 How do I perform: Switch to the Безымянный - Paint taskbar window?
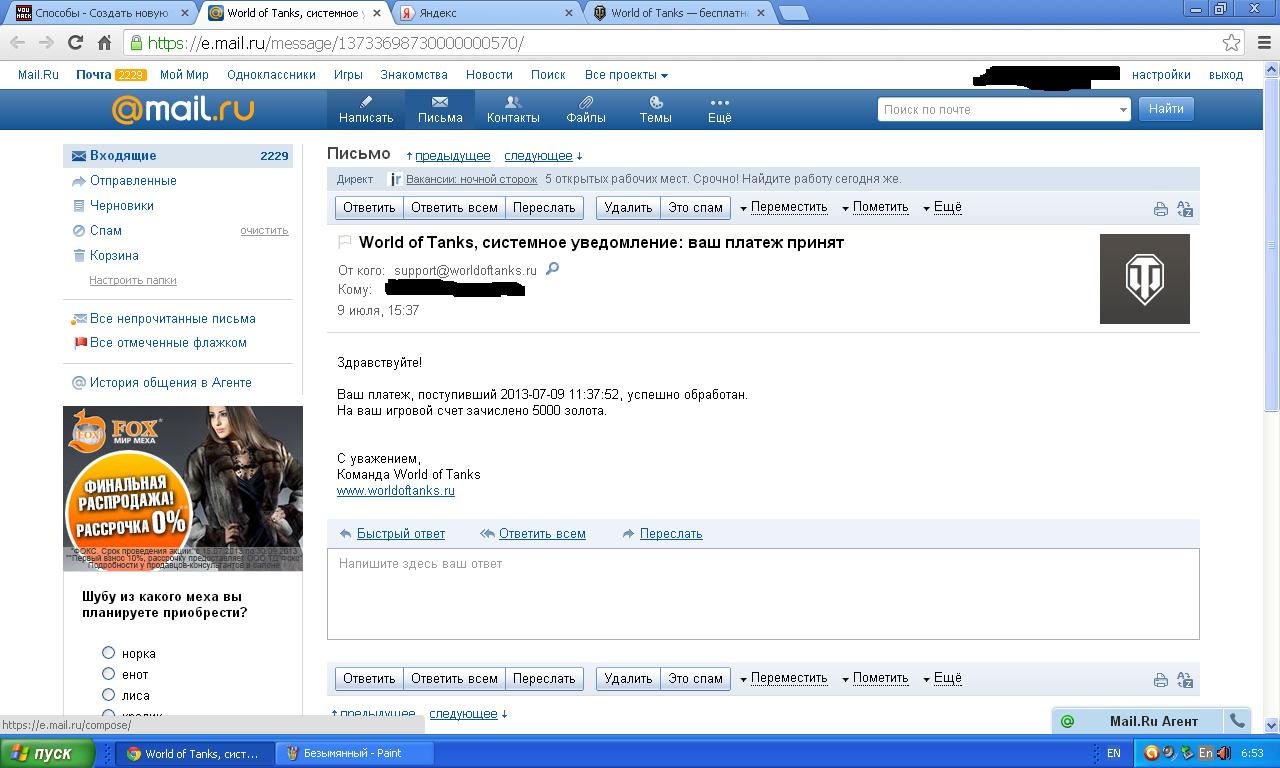click(355, 753)
